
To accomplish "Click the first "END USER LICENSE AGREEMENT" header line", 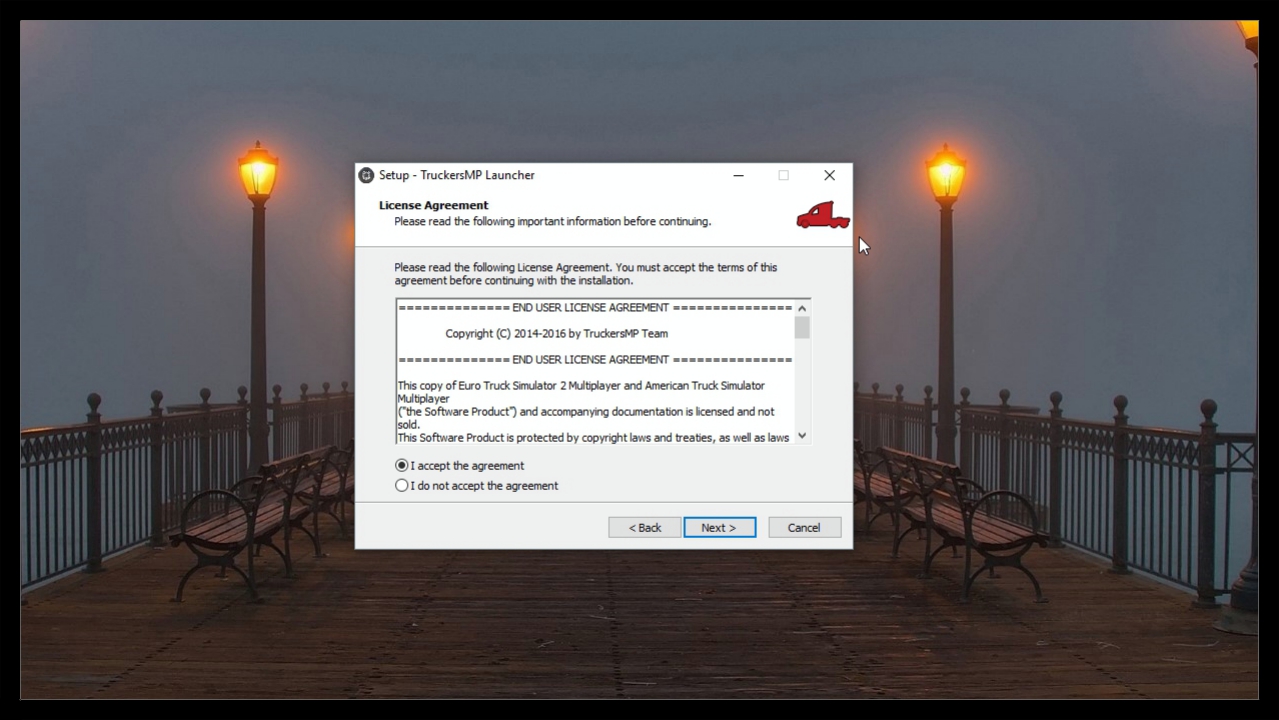I will 594,308.
